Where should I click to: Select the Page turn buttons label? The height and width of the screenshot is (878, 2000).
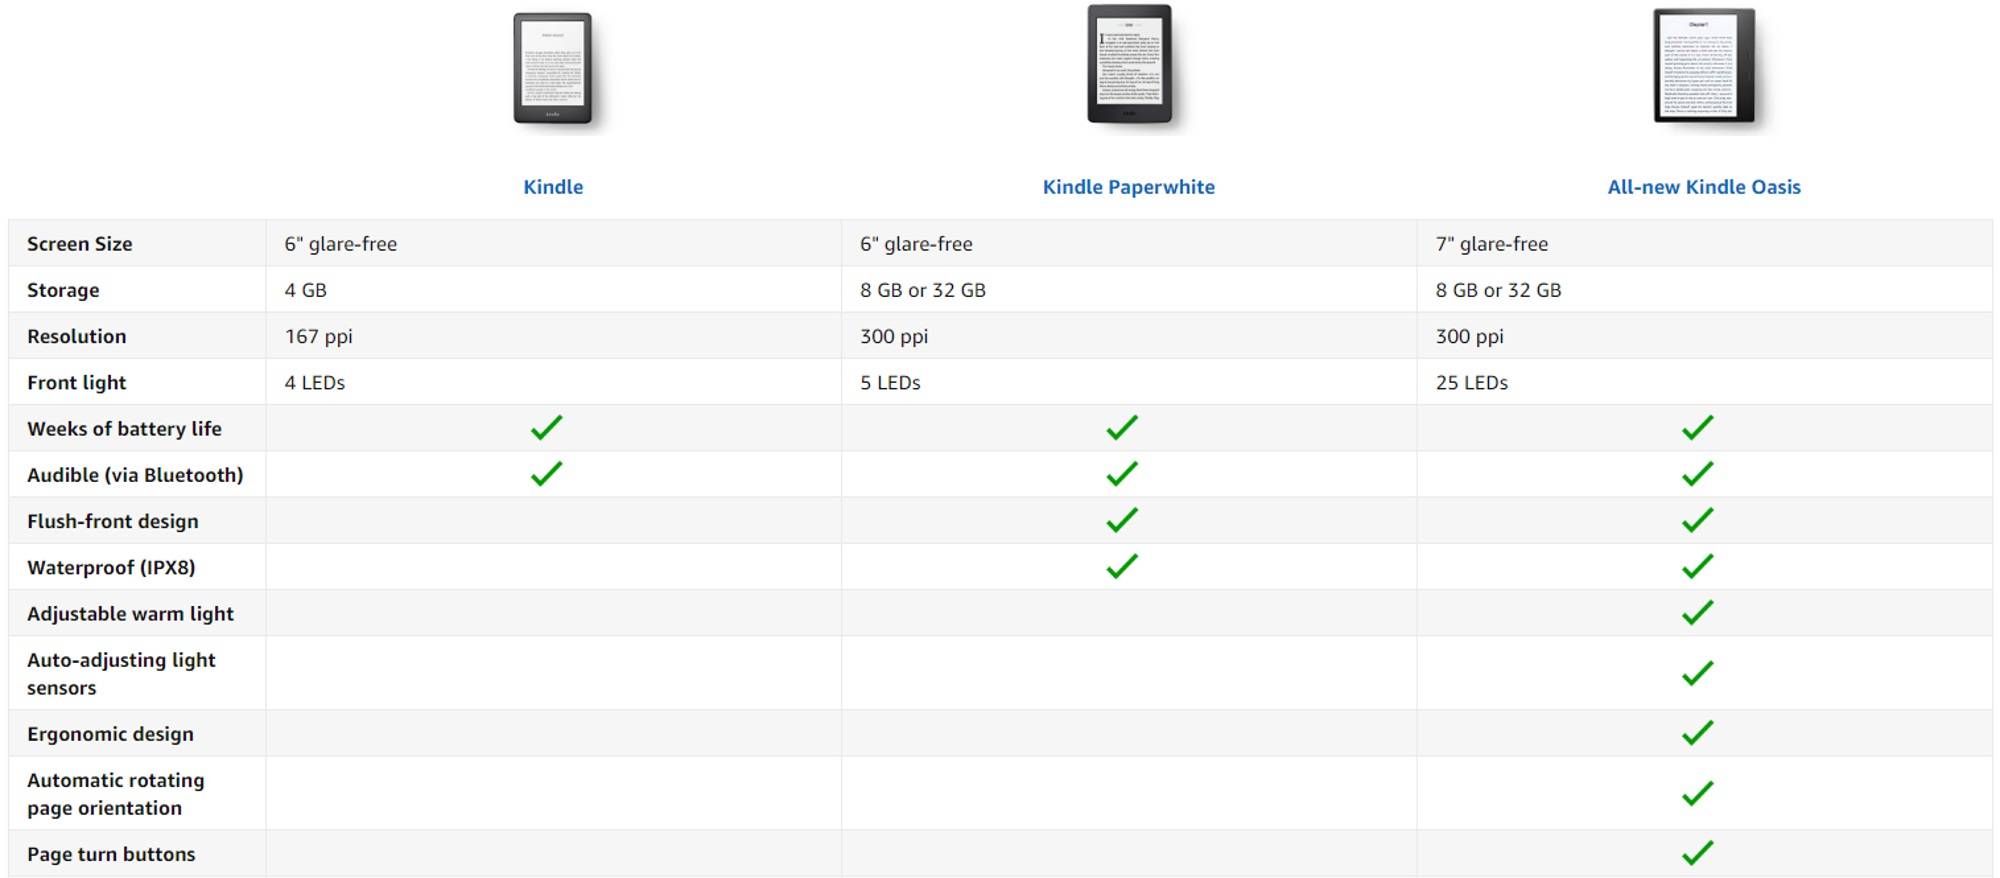tap(111, 854)
